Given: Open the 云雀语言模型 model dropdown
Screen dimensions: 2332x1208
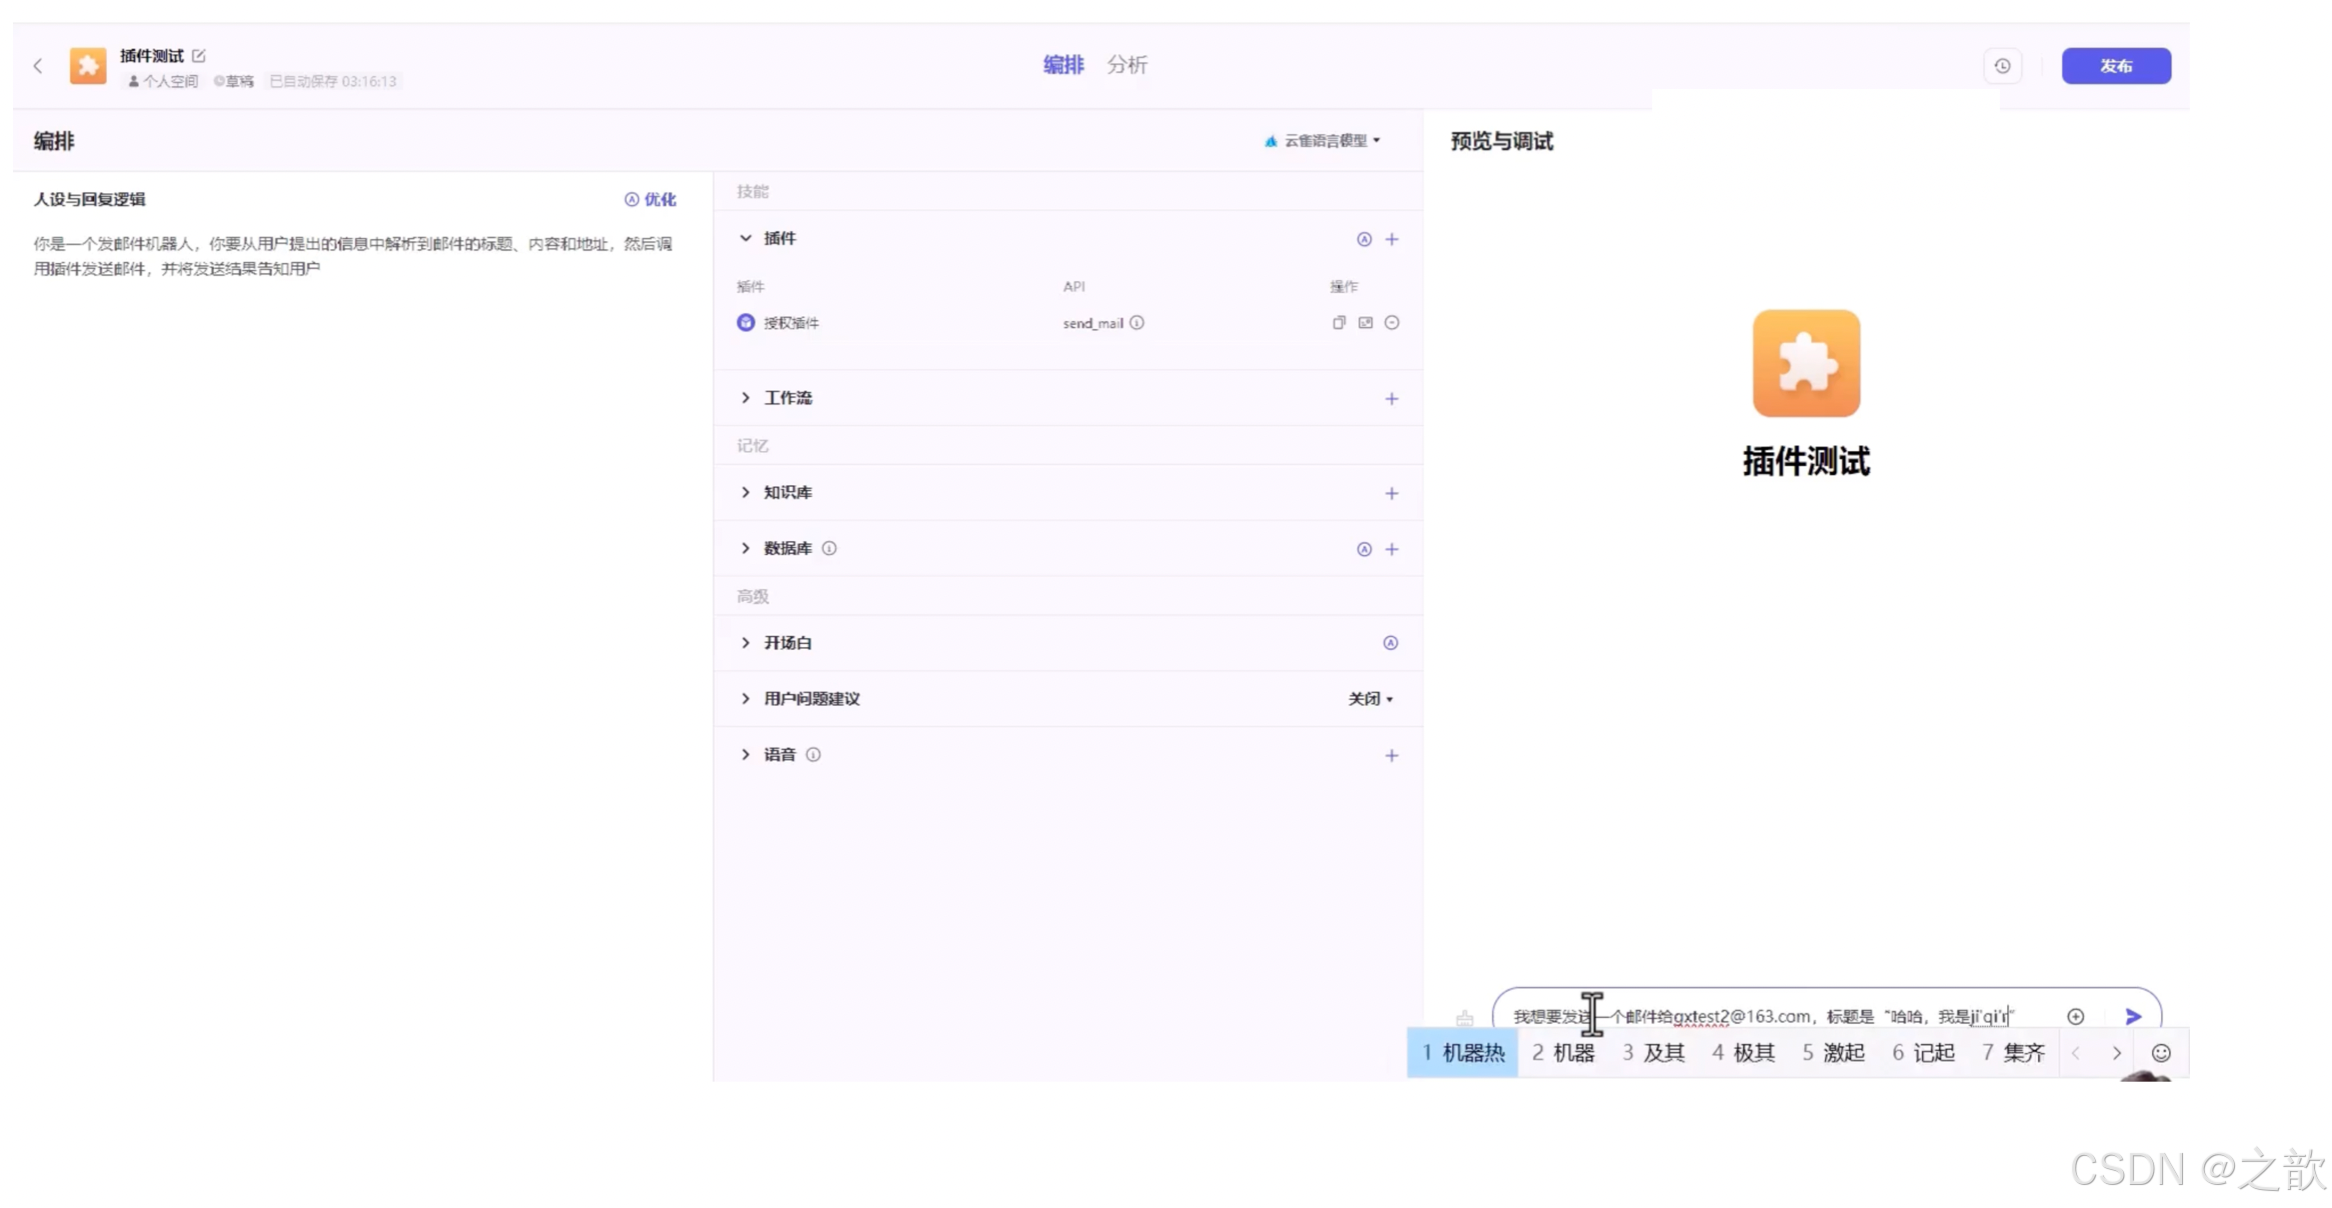Looking at the screenshot, I should tap(1322, 141).
